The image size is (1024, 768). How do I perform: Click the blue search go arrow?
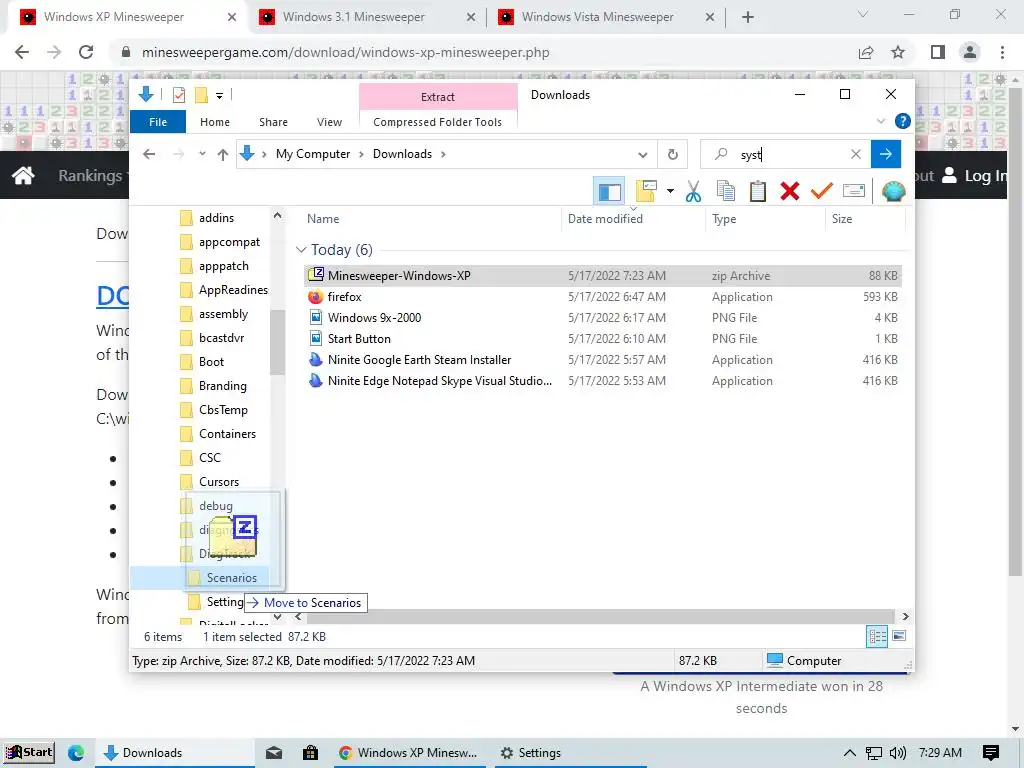pos(886,154)
